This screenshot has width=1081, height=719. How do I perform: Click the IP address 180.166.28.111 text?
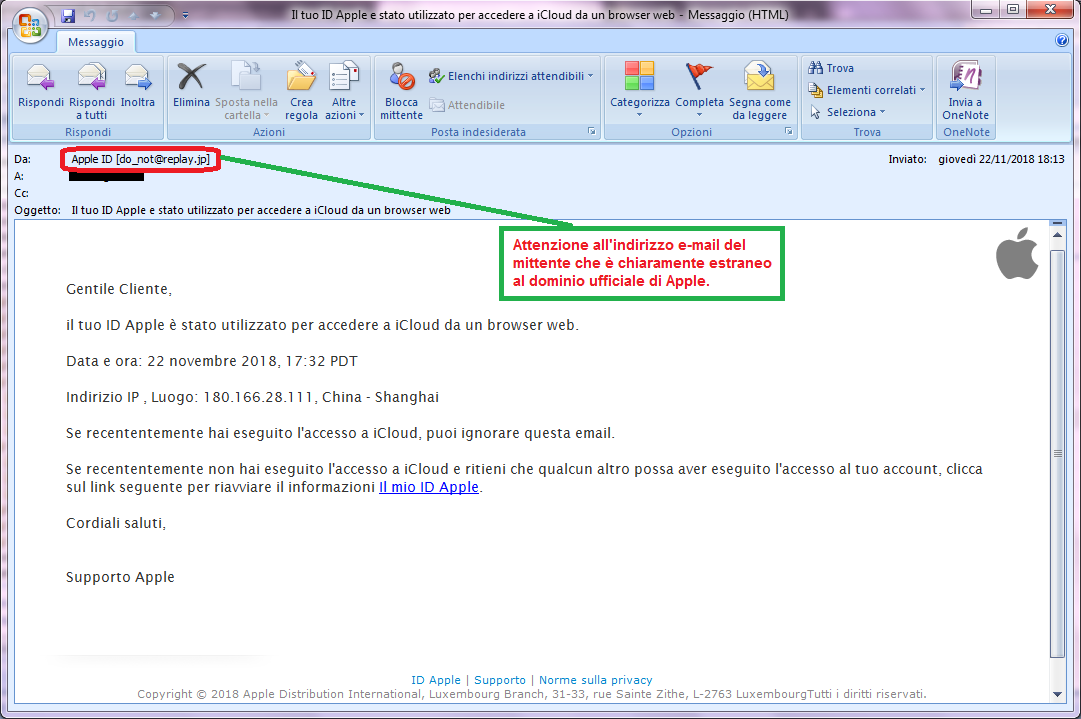coord(258,397)
